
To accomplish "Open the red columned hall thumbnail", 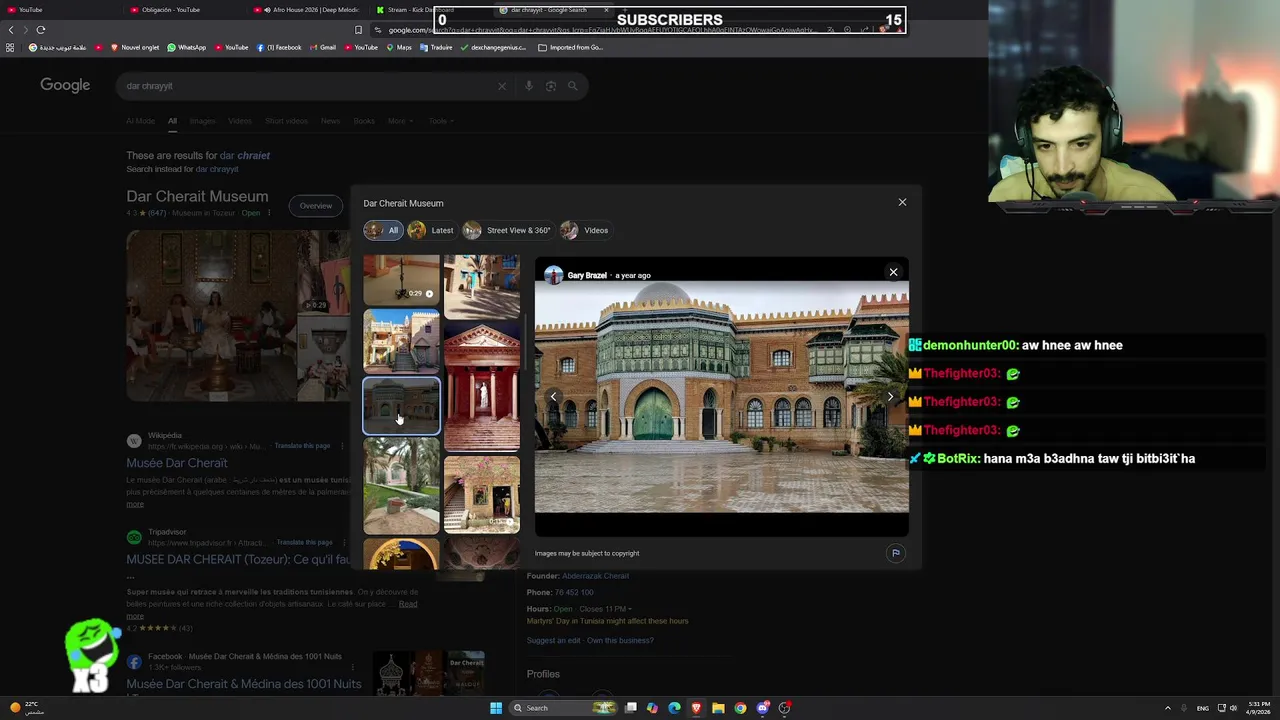I will pos(482,387).
